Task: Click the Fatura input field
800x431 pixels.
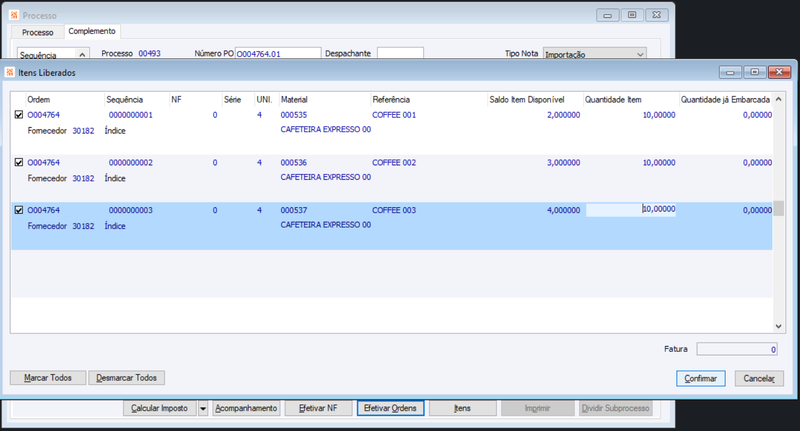Action: pos(737,349)
